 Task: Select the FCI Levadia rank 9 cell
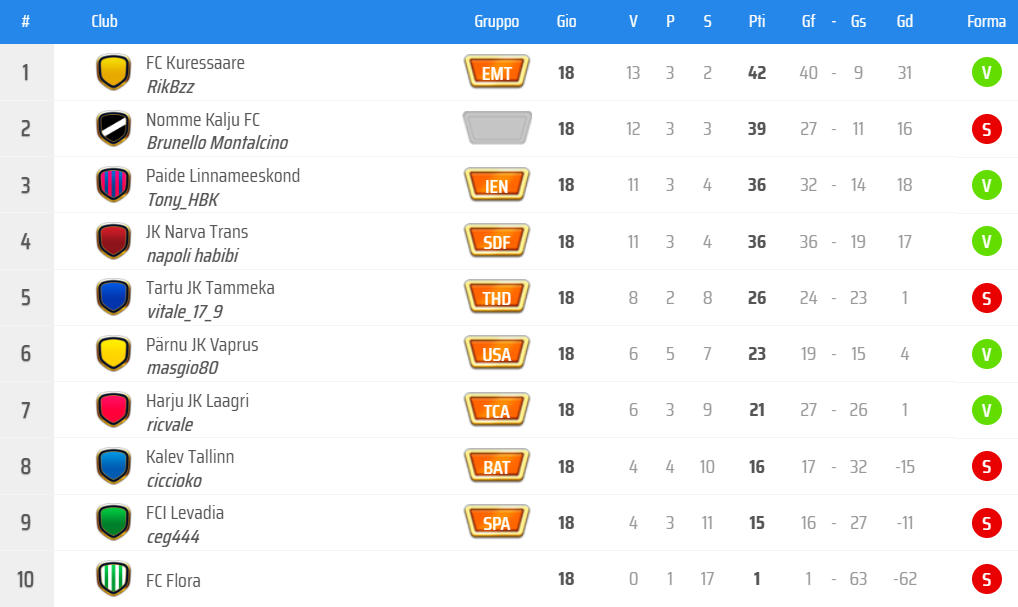coord(26,522)
